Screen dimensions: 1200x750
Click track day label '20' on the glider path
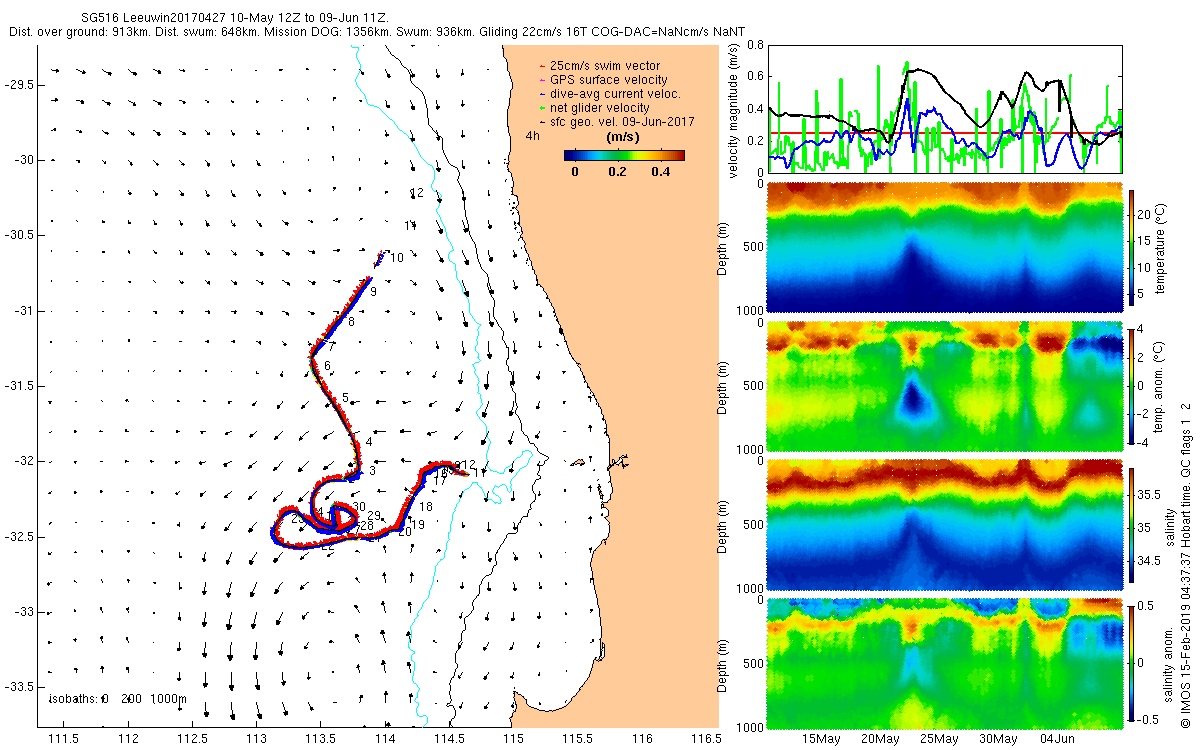pyautogui.click(x=405, y=532)
